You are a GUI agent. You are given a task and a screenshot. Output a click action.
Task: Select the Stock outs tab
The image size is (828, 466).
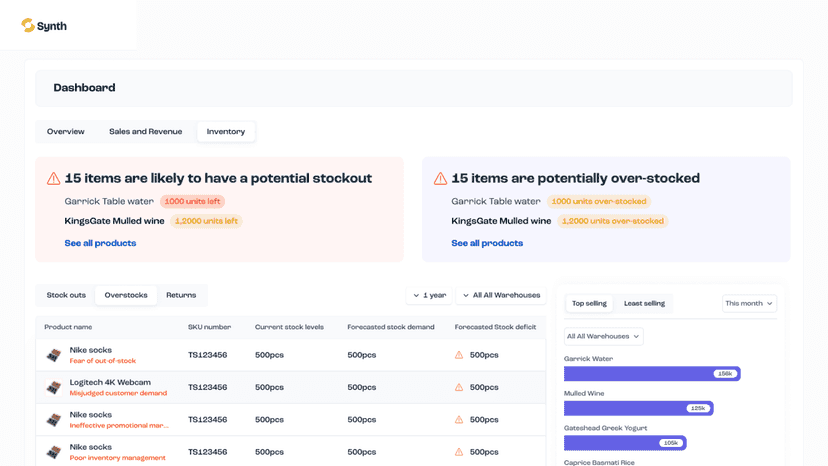[x=66, y=295]
